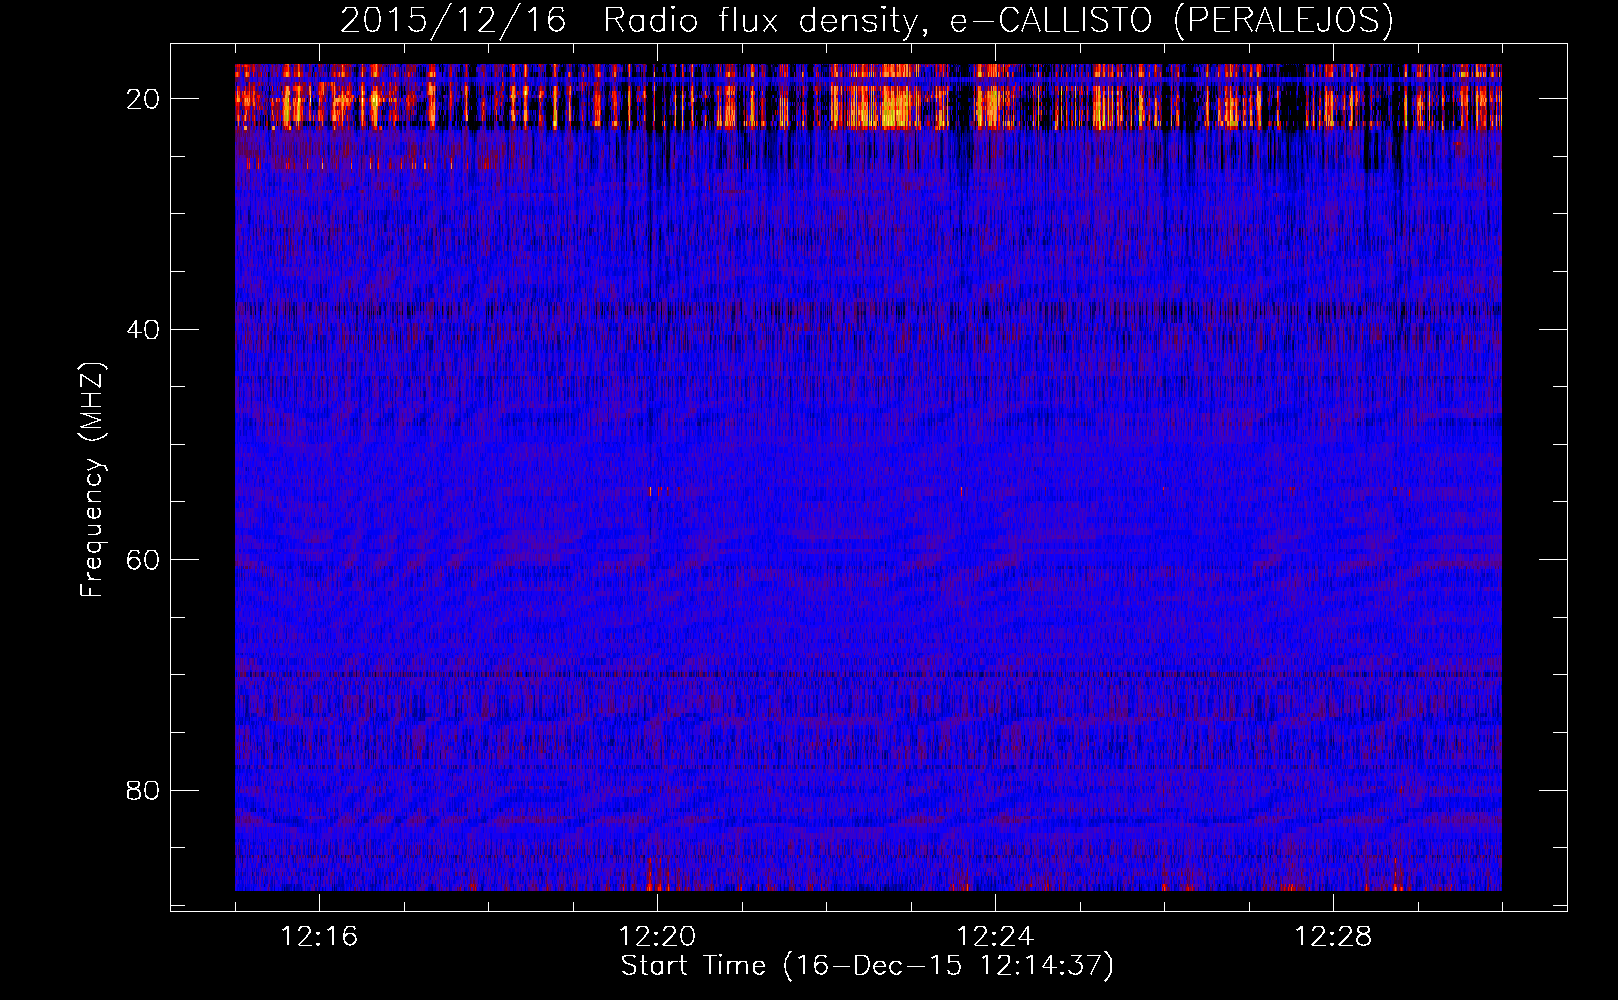Screen dimensions: 1618x1000
Task: Click the 60 MHz frequency tick label
Action: click(143, 560)
